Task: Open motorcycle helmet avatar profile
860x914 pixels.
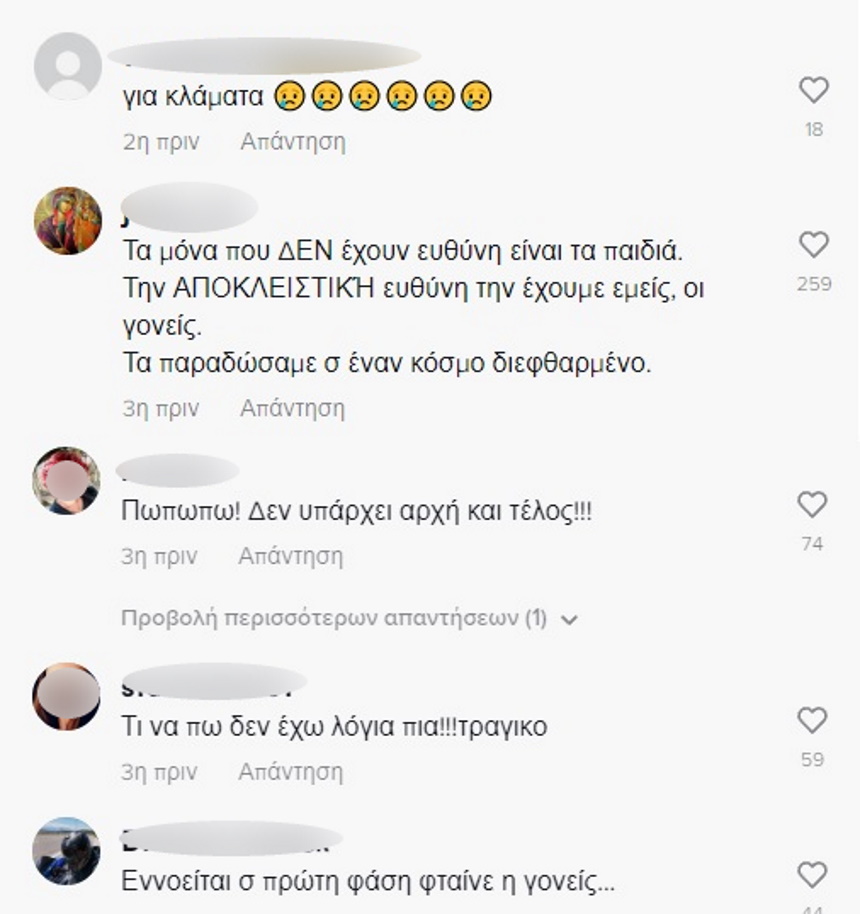Action: coord(66,850)
